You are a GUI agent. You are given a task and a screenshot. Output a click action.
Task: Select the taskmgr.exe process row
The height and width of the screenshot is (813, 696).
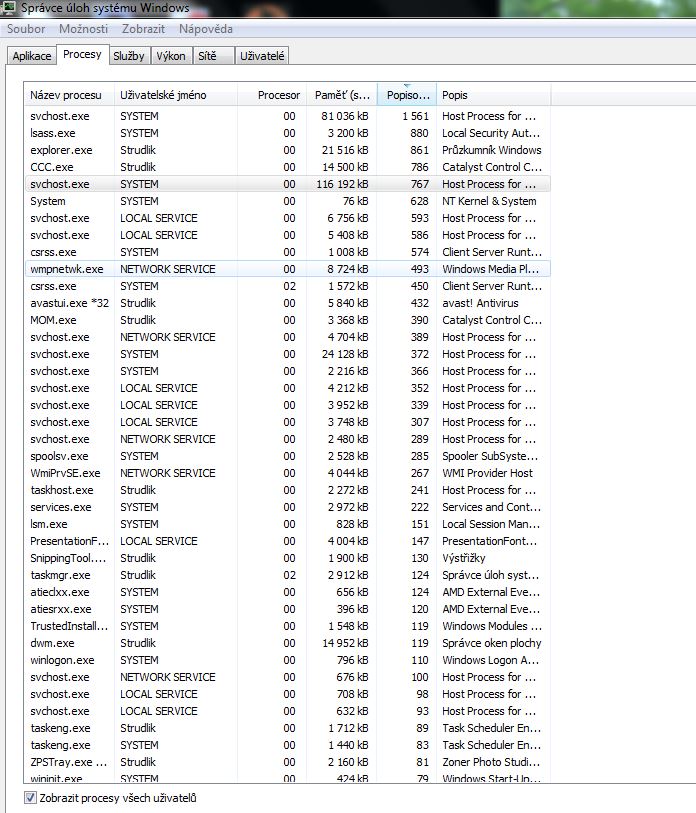point(287,575)
